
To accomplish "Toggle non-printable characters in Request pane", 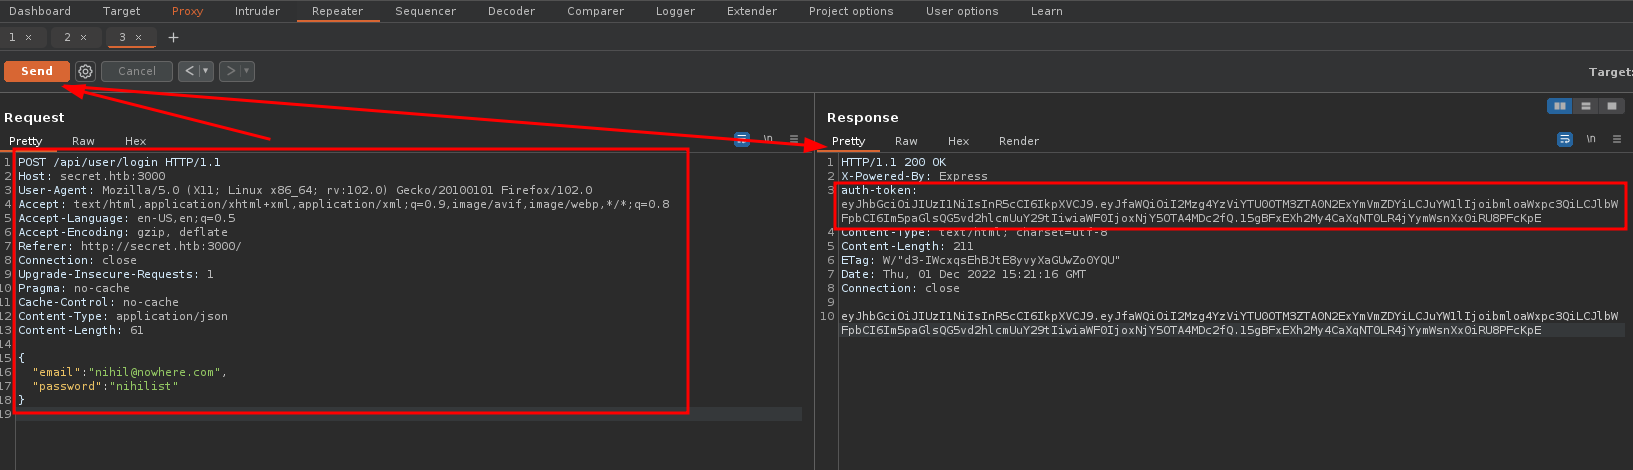I will pos(768,139).
